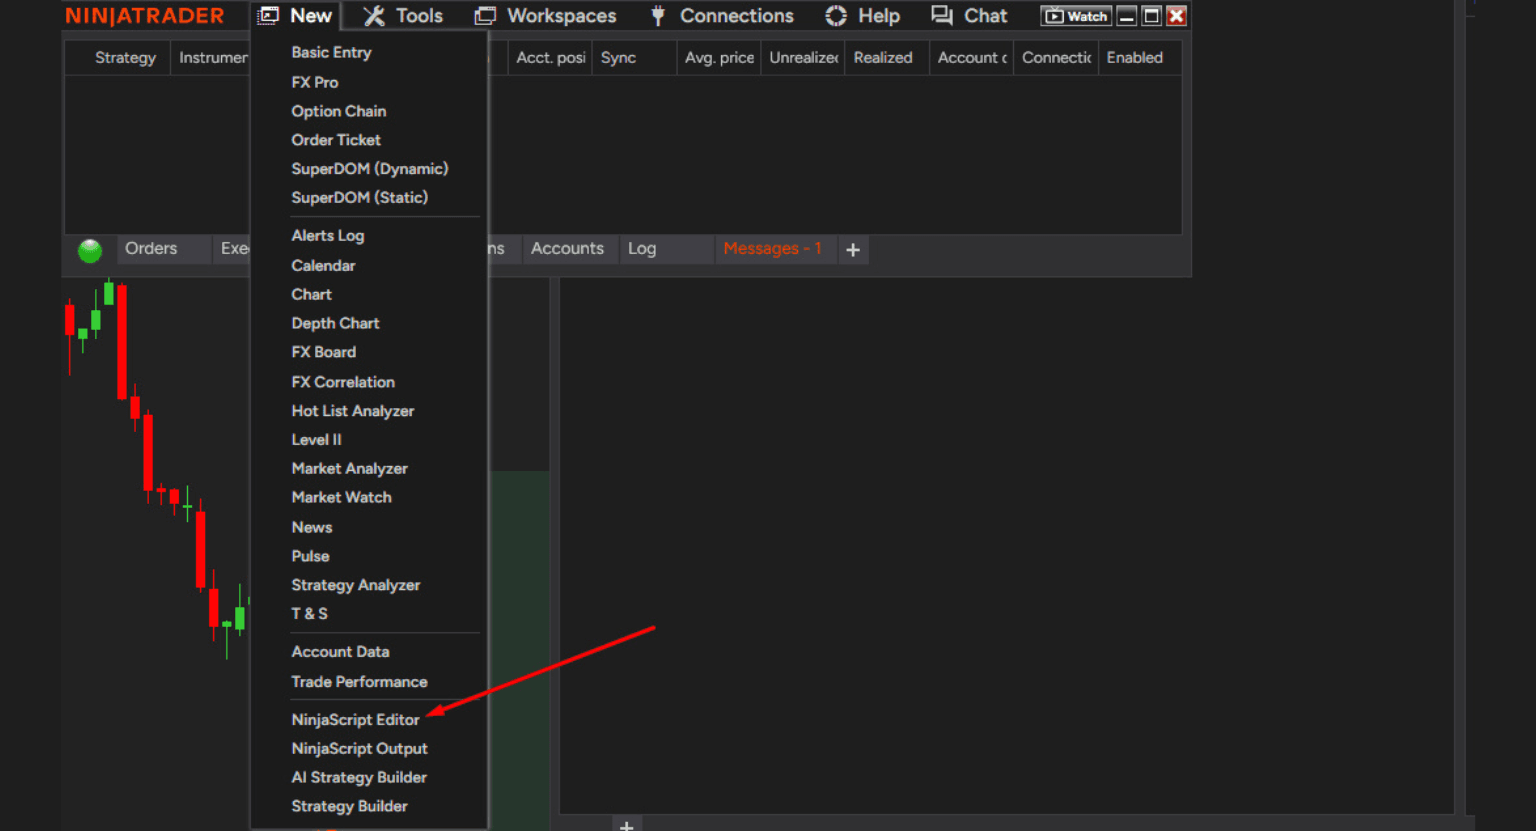Click the green connection status indicator

90,250
